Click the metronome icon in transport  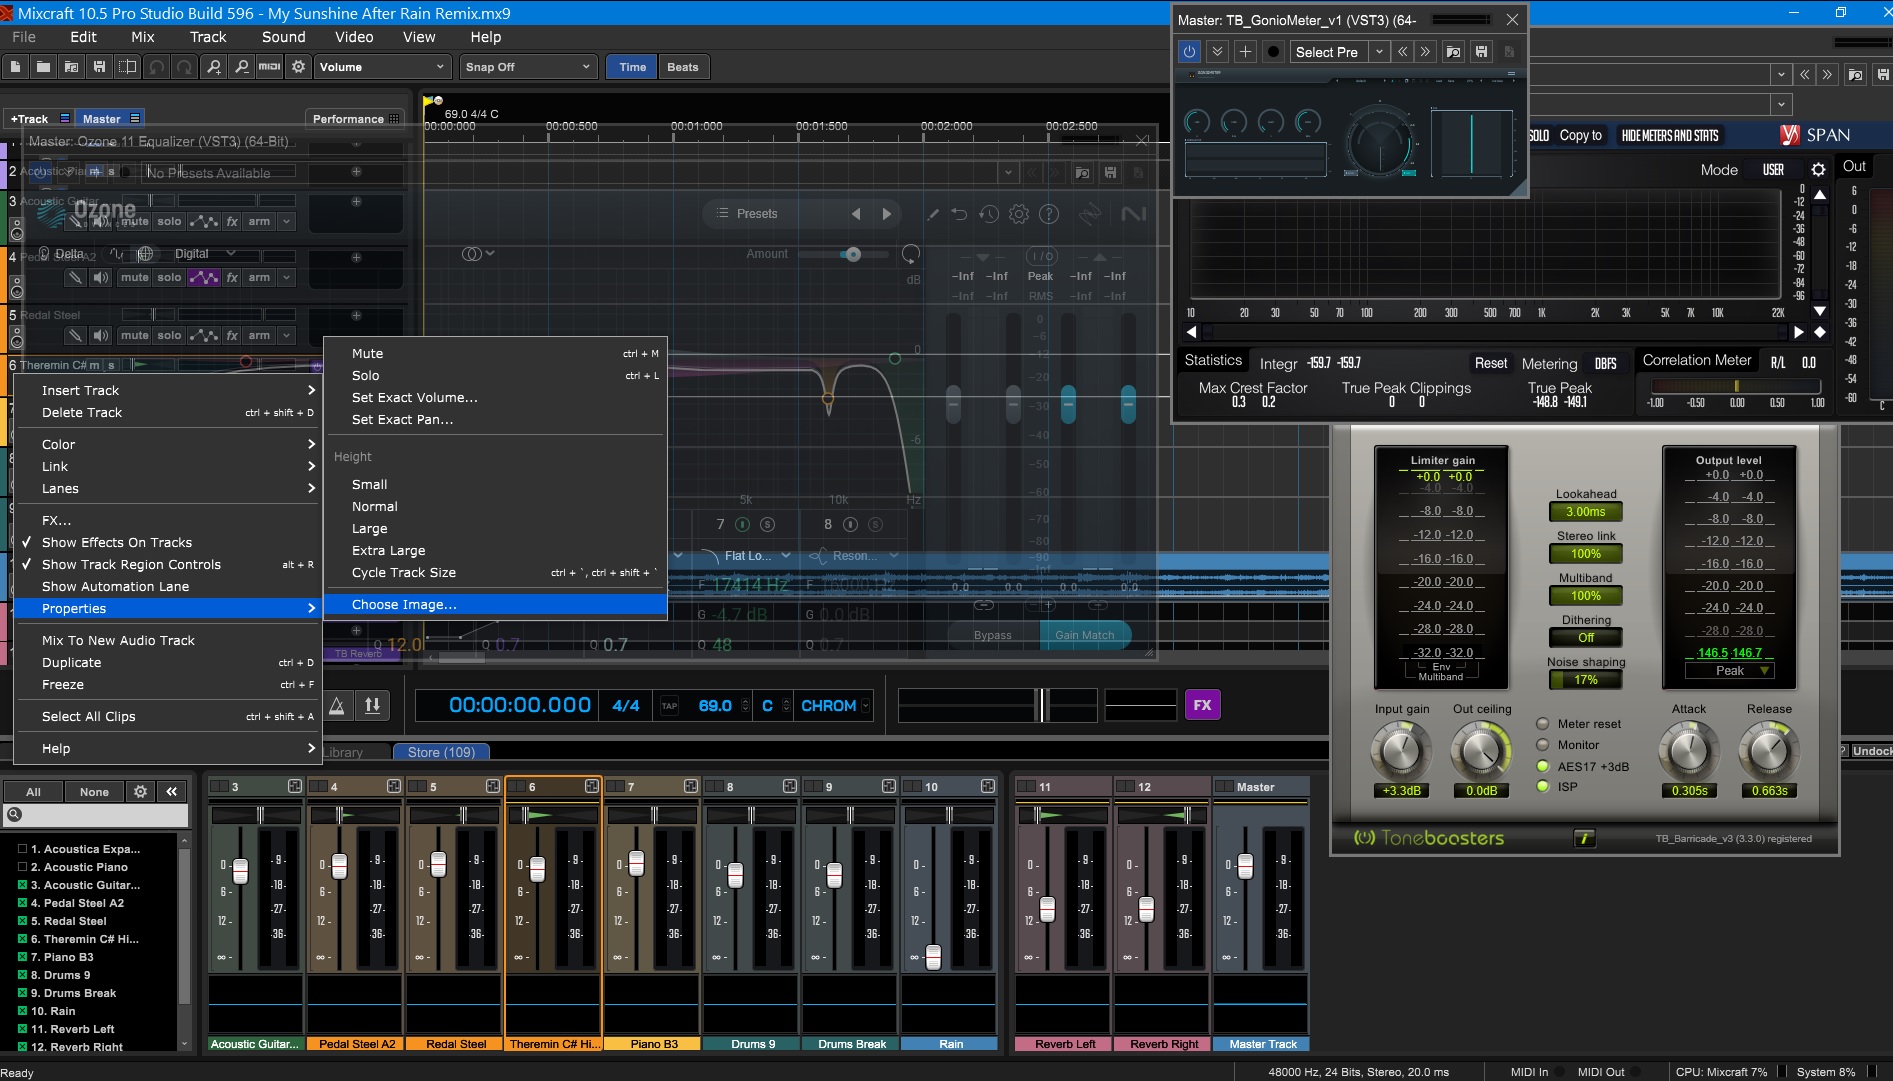click(x=338, y=706)
